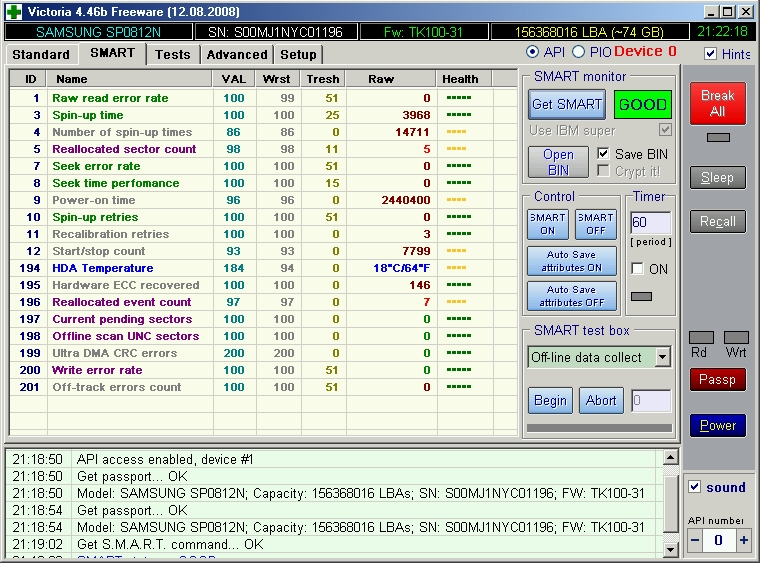
Task: Toggle the Save BIN checkbox
Action: pos(603,154)
